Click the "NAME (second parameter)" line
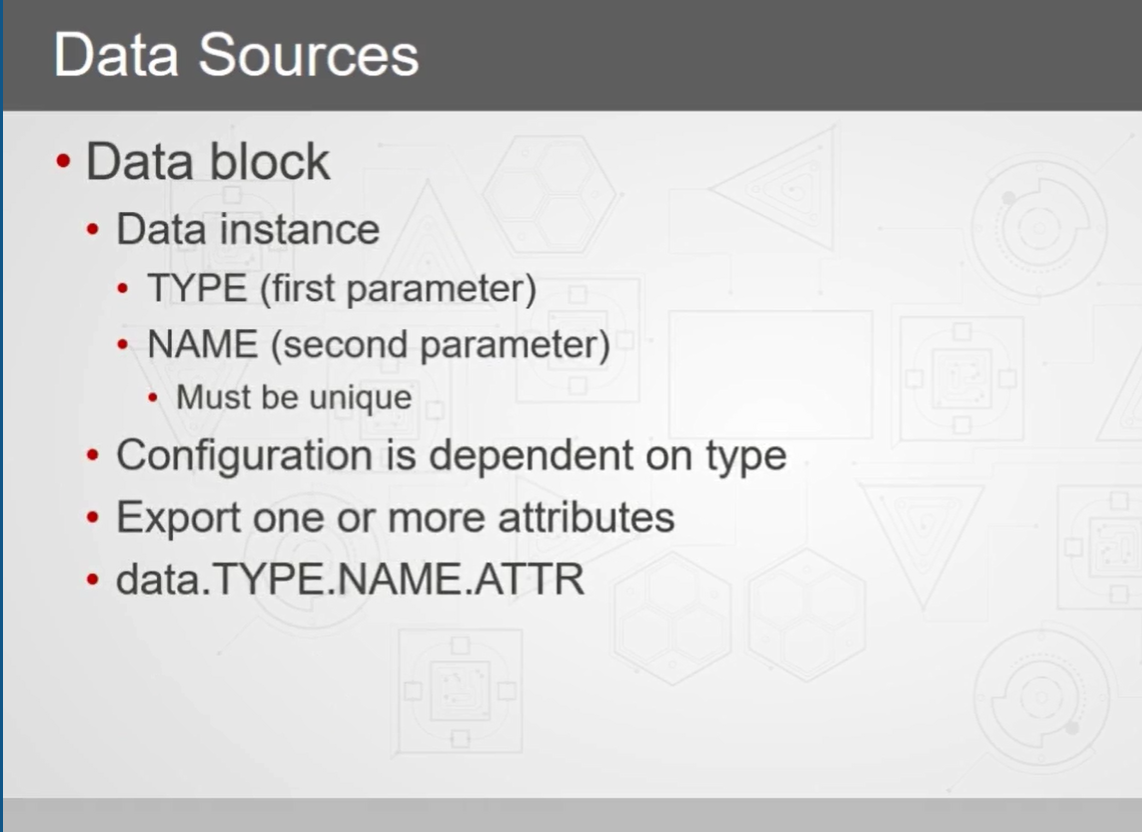This screenshot has height=832, width=1142. click(x=379, y=345)
